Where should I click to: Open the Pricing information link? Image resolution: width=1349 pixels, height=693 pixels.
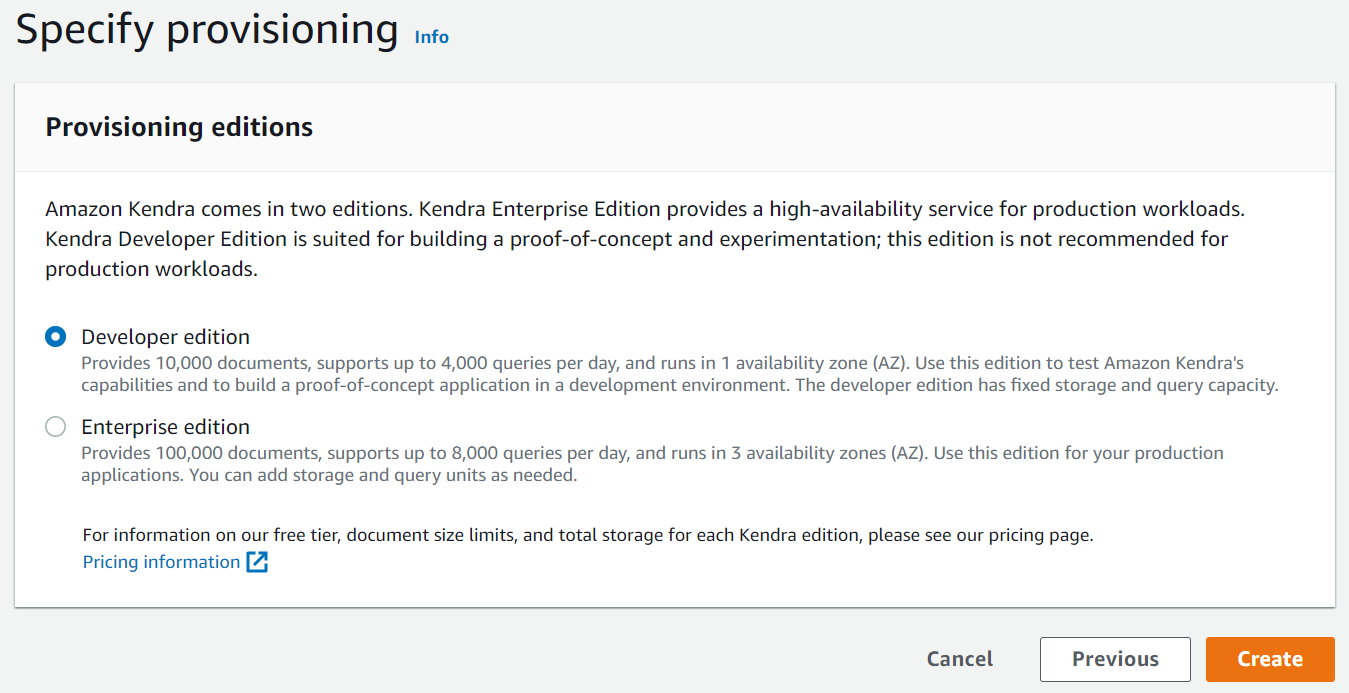tap(161, 562)
